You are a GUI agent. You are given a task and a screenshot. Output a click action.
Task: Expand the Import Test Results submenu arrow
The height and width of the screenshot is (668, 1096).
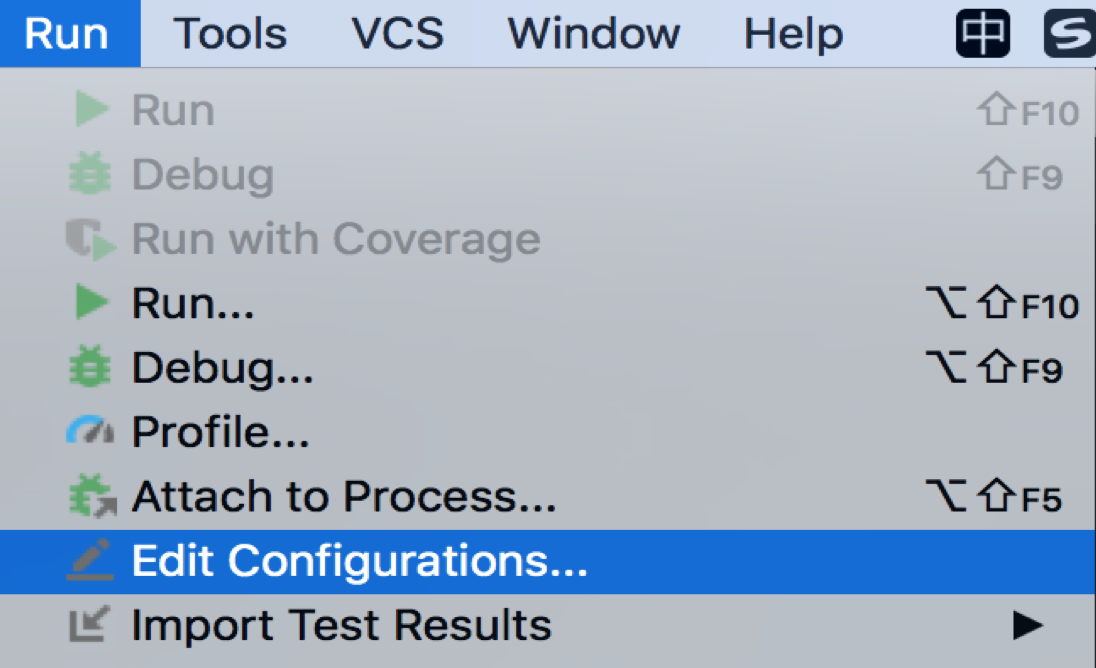[x=1028, y=625]
